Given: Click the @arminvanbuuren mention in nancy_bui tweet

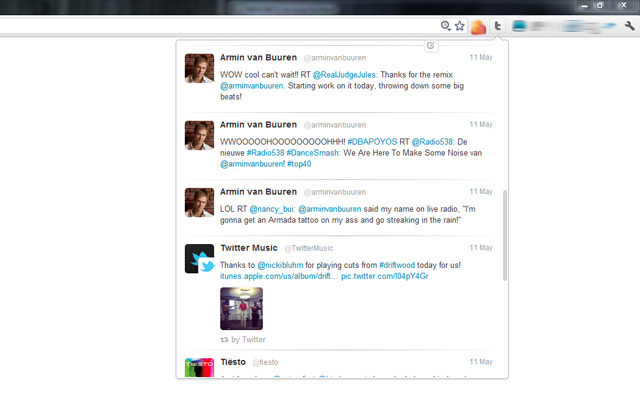Looking at the screenshot, I should pos(330,209).
